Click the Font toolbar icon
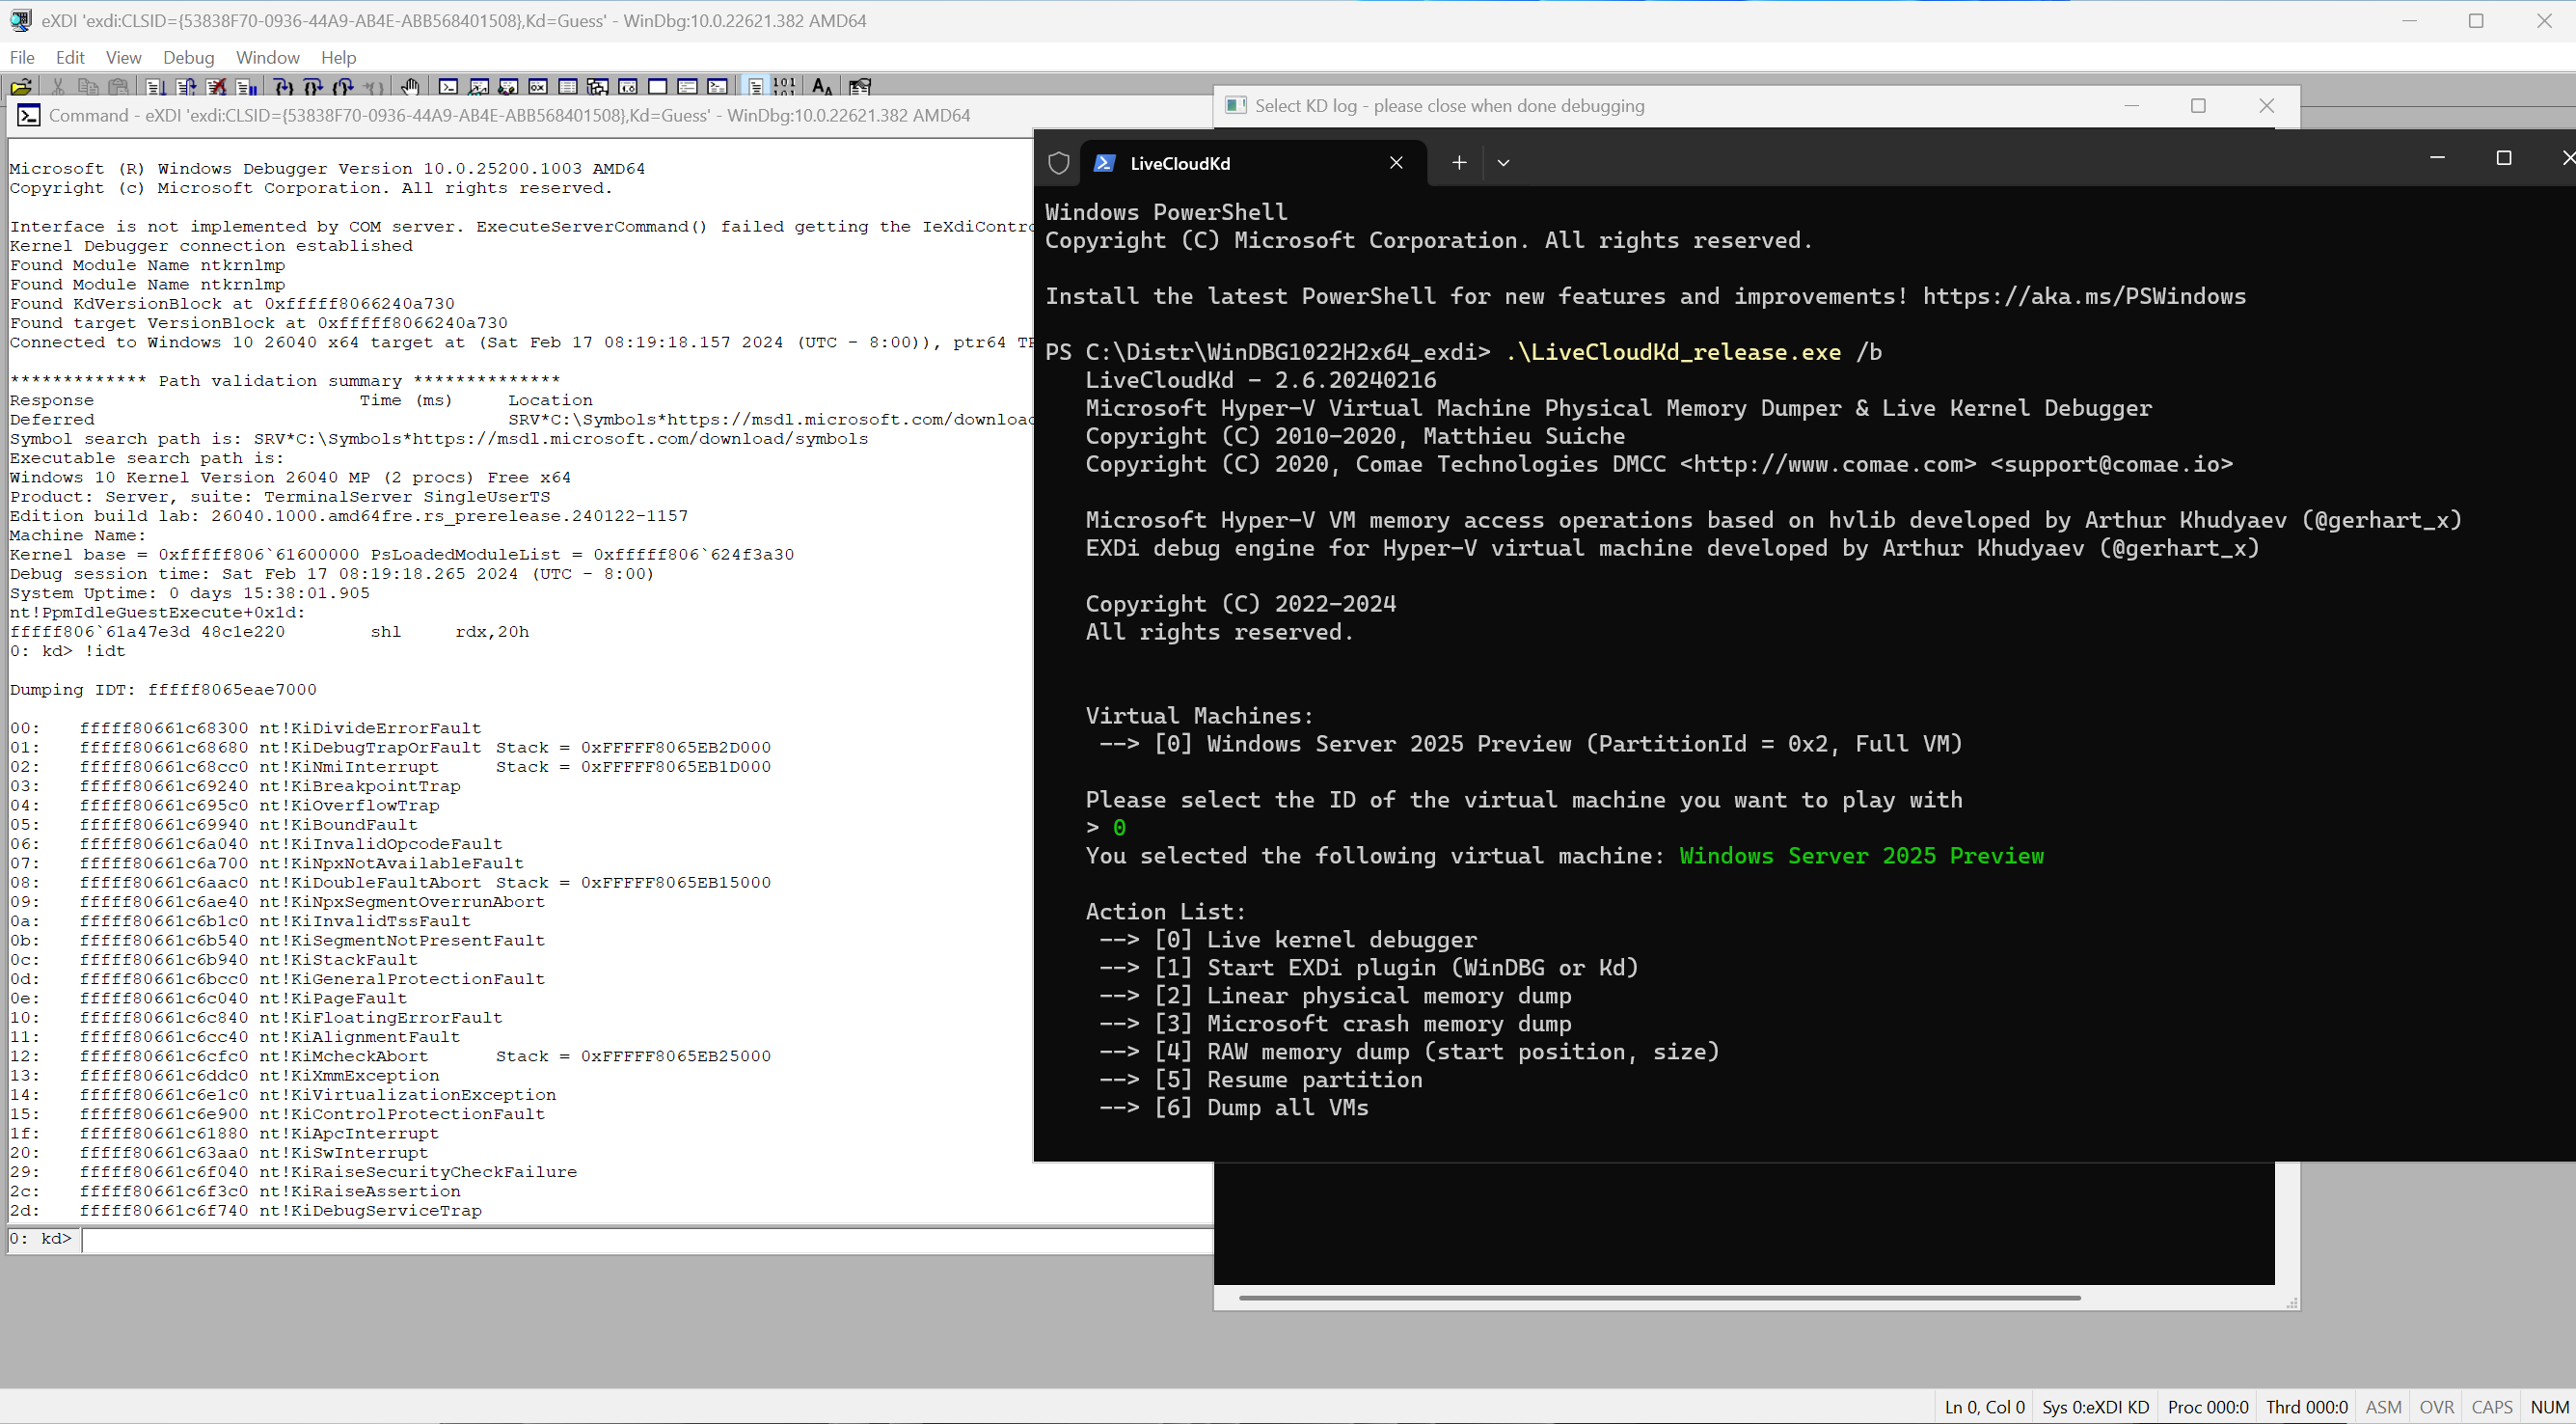 point(822,87)
